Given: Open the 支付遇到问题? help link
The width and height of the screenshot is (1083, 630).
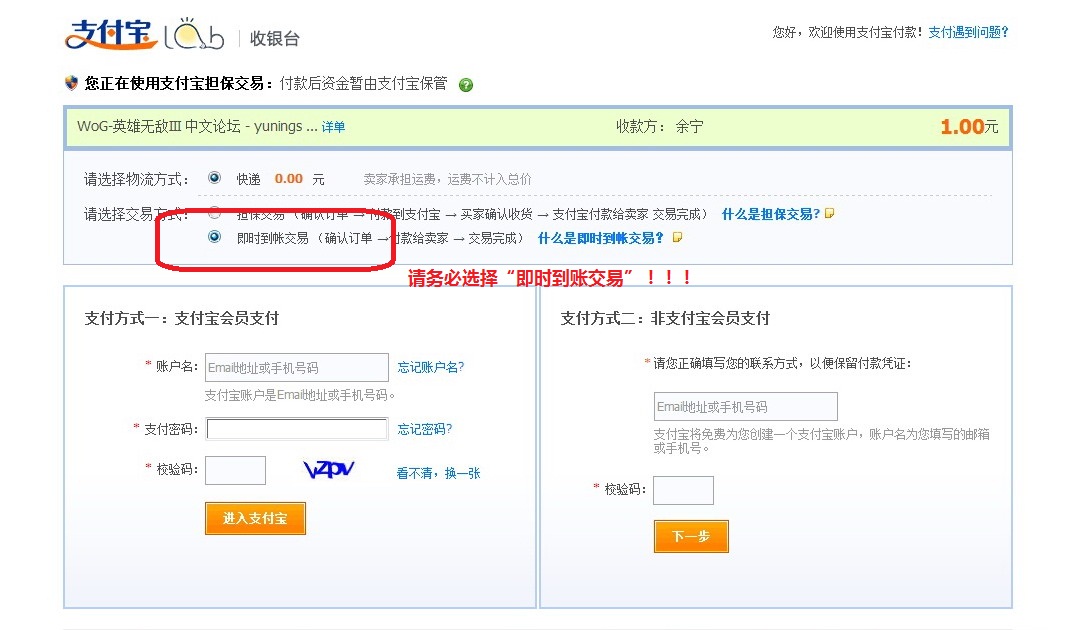Looking at the screenshot, I should [968, 32].
